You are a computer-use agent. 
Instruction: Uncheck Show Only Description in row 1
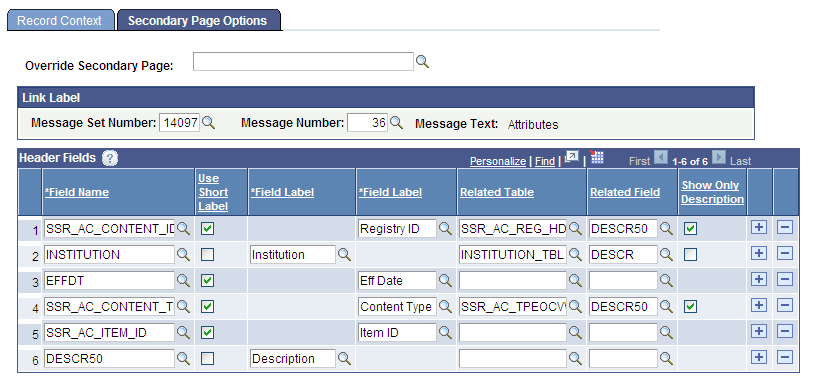coord(691,229)
